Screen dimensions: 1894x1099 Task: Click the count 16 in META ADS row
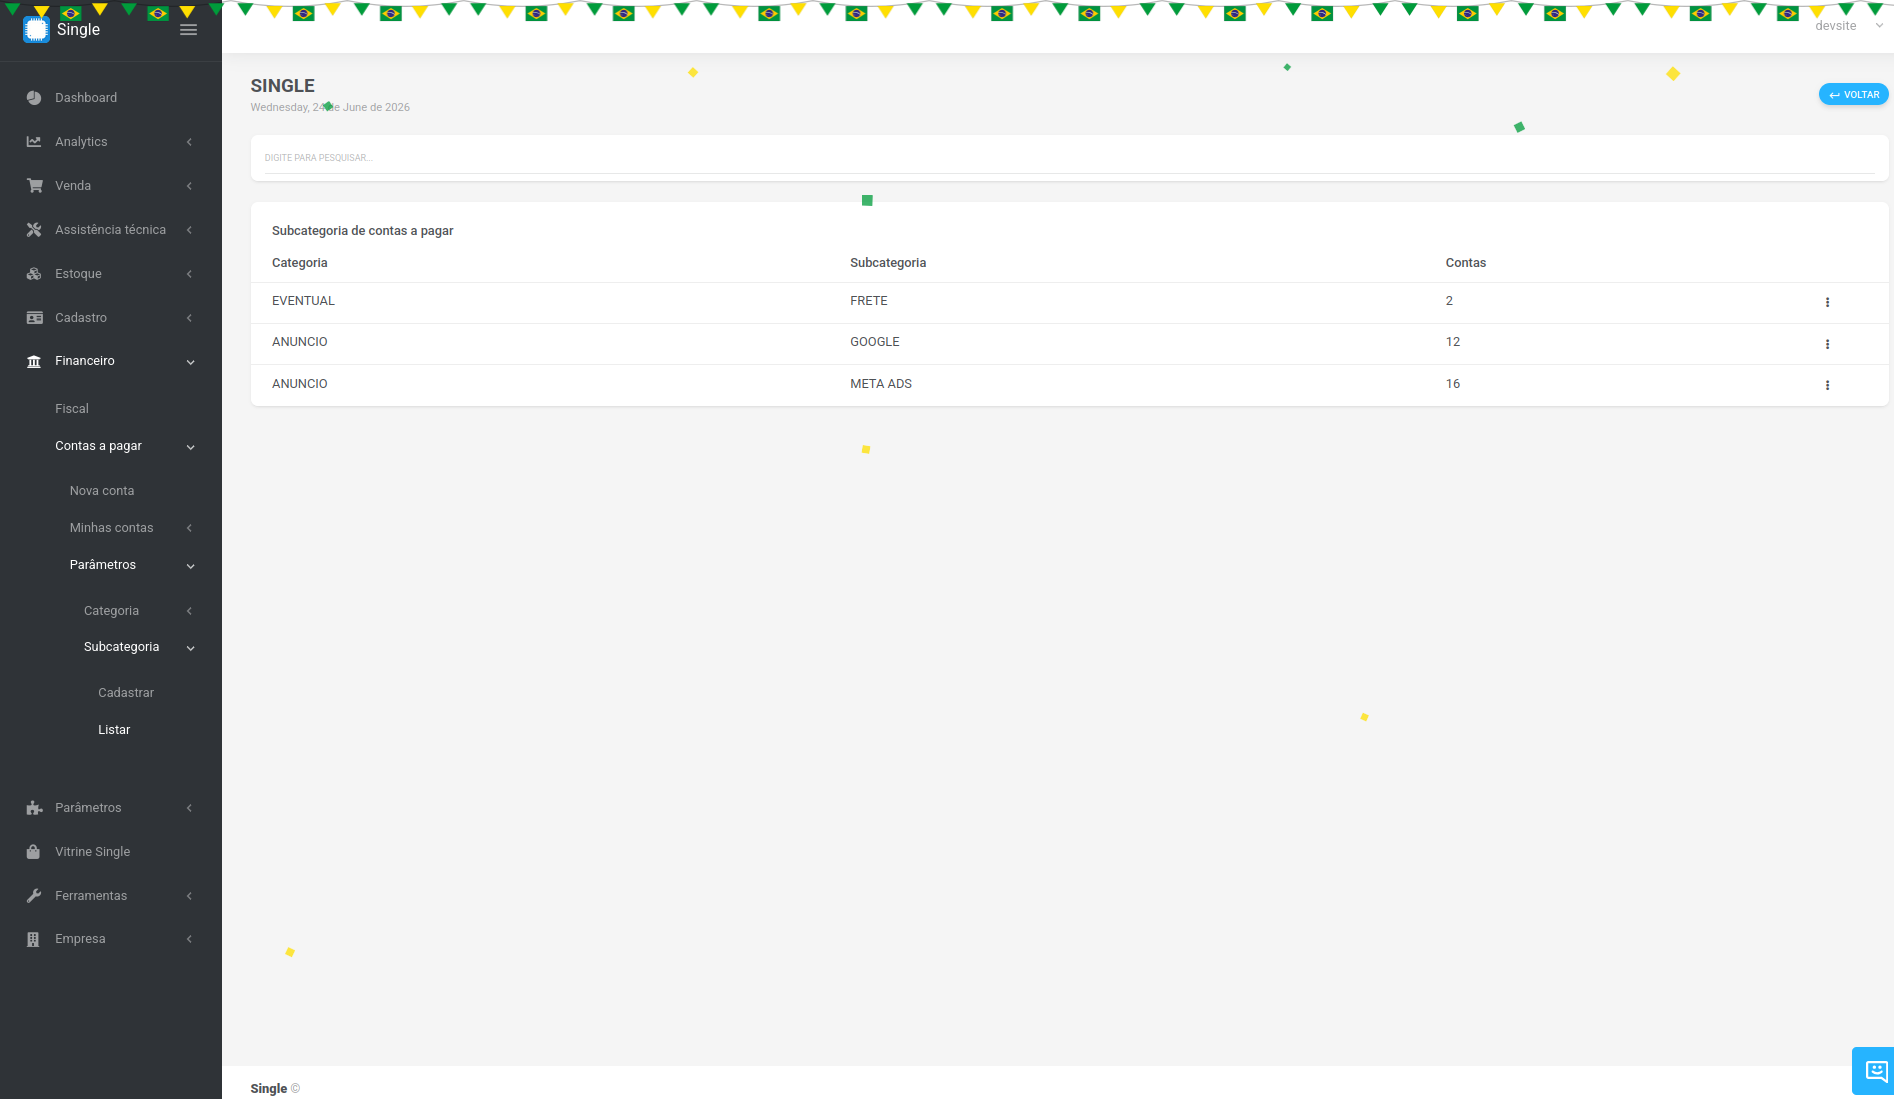pos(1453,384)
